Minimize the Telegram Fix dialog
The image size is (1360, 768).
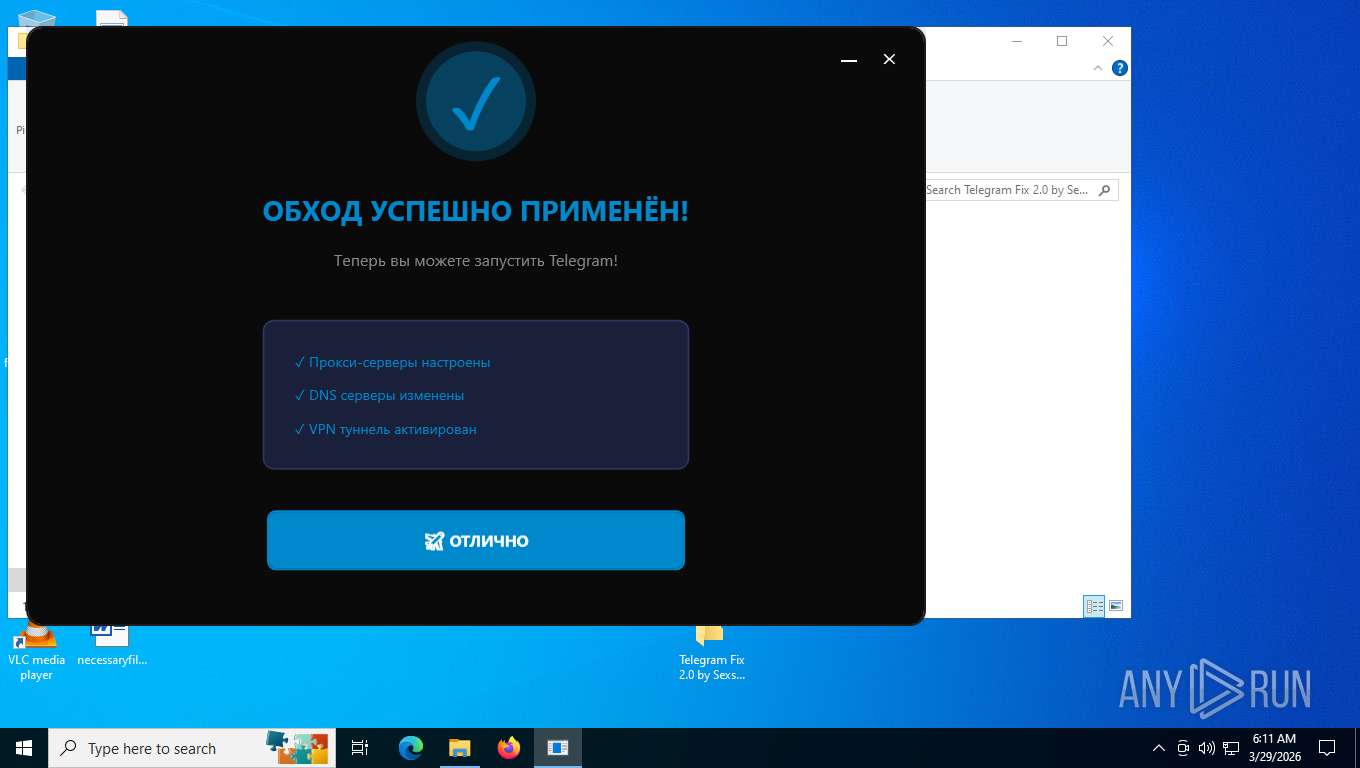pos(849,60)
